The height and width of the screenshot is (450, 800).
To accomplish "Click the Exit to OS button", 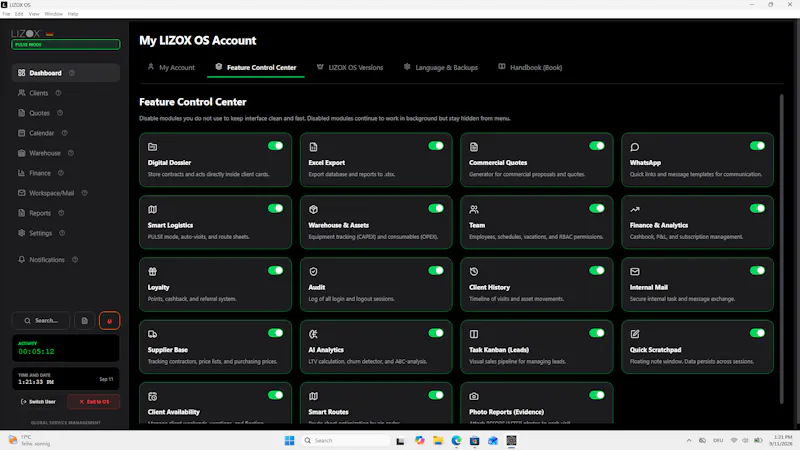I will pos(94,402).
